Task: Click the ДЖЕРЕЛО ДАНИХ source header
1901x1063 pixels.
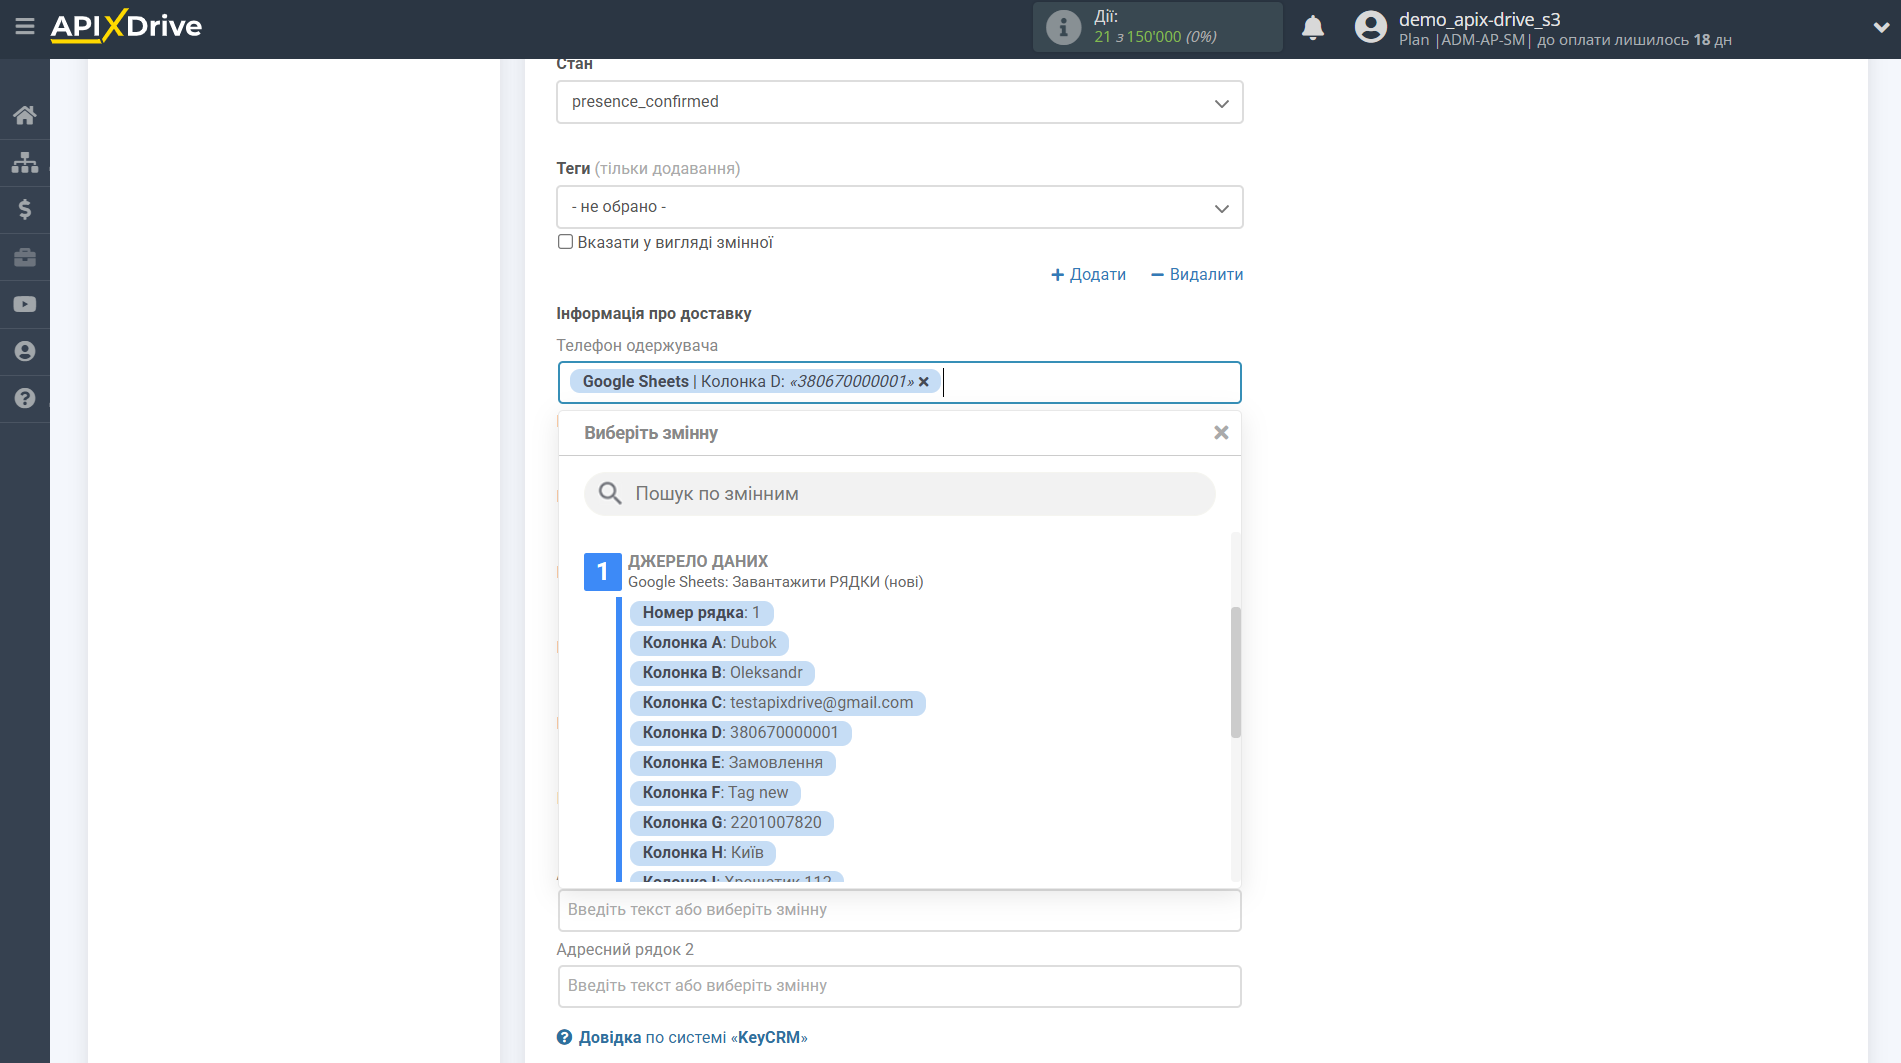Action: coord(698,562)
